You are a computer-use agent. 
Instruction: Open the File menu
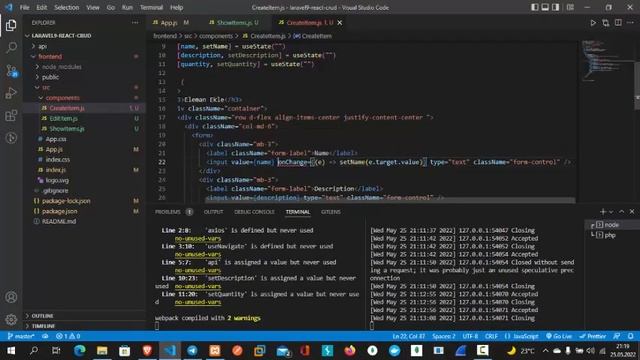[x=24, y=7]
